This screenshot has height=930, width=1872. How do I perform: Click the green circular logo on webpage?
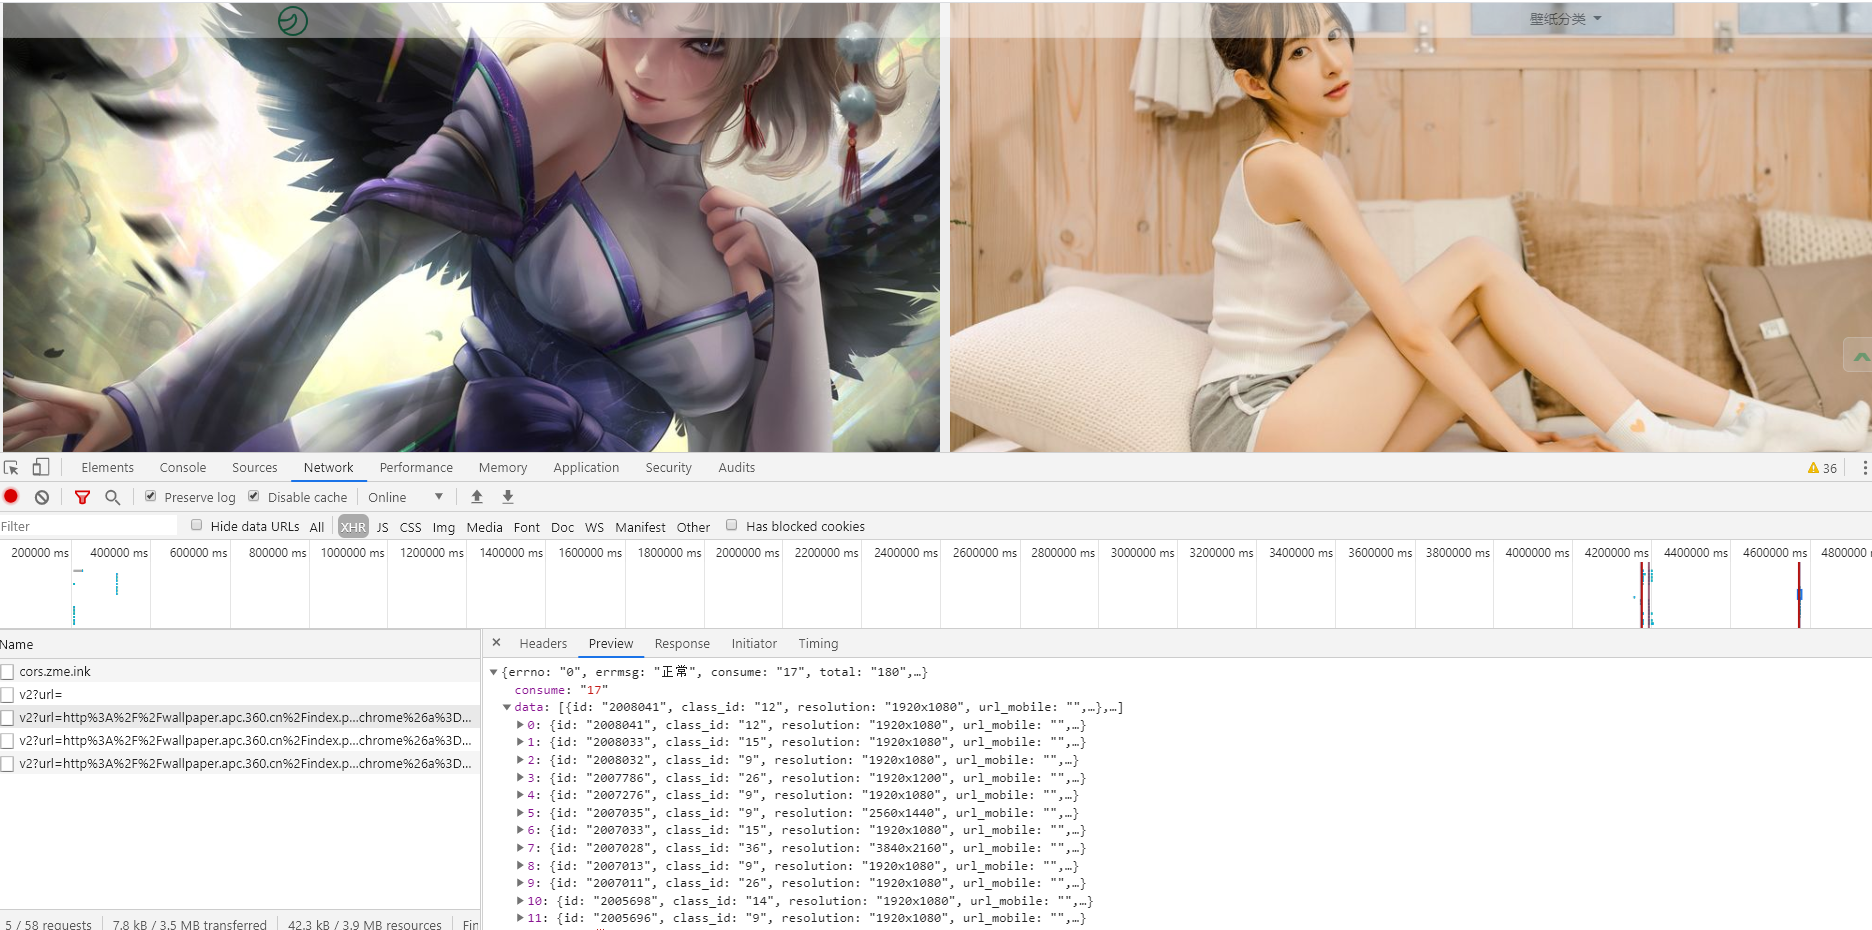coord(293,20)
